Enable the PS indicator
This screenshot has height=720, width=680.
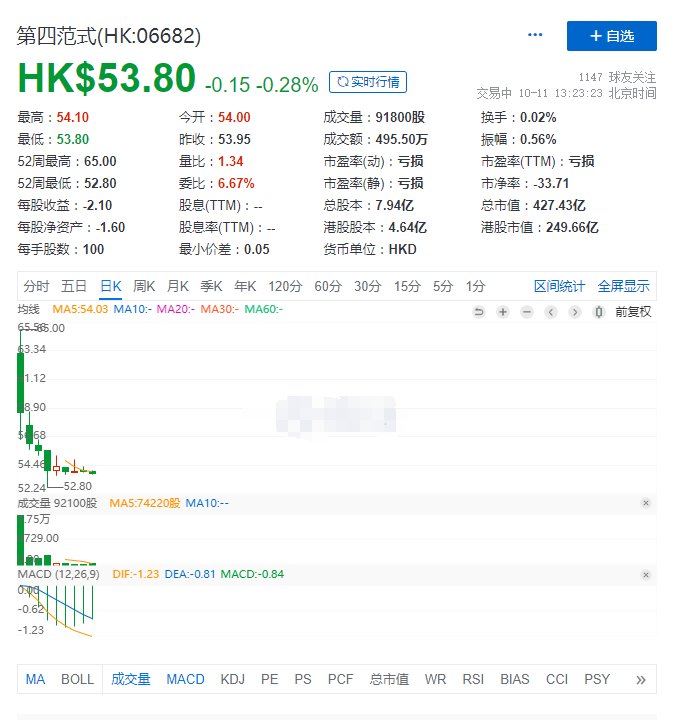(303, 679)
